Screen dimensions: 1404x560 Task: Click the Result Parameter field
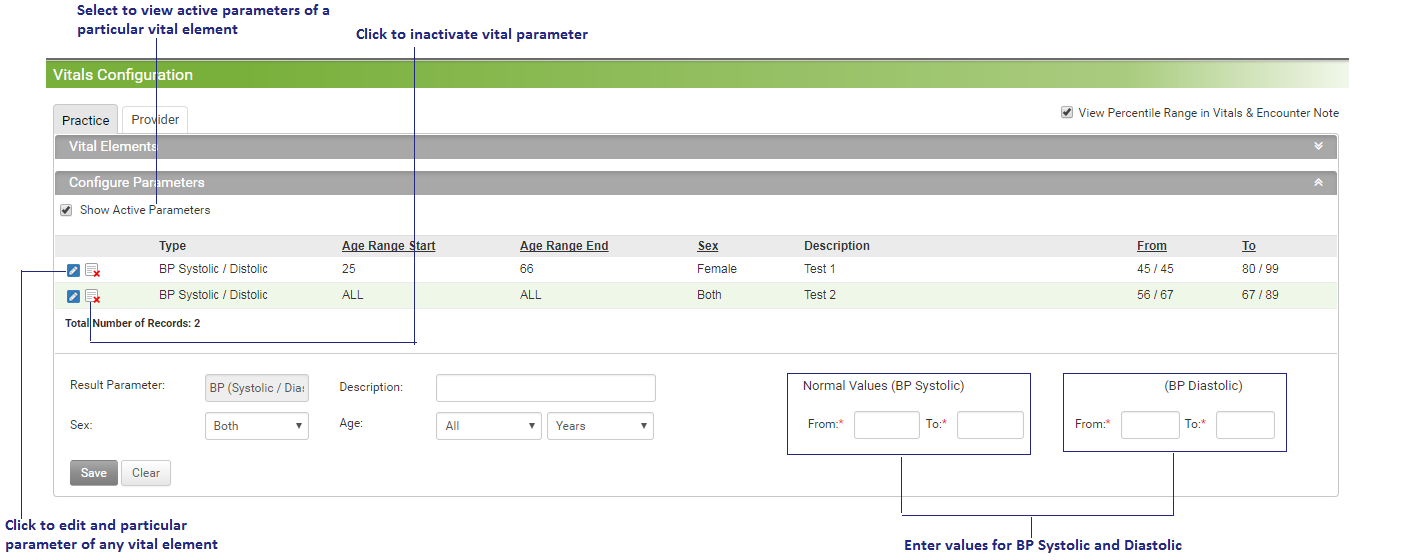[x=257, y=388]
